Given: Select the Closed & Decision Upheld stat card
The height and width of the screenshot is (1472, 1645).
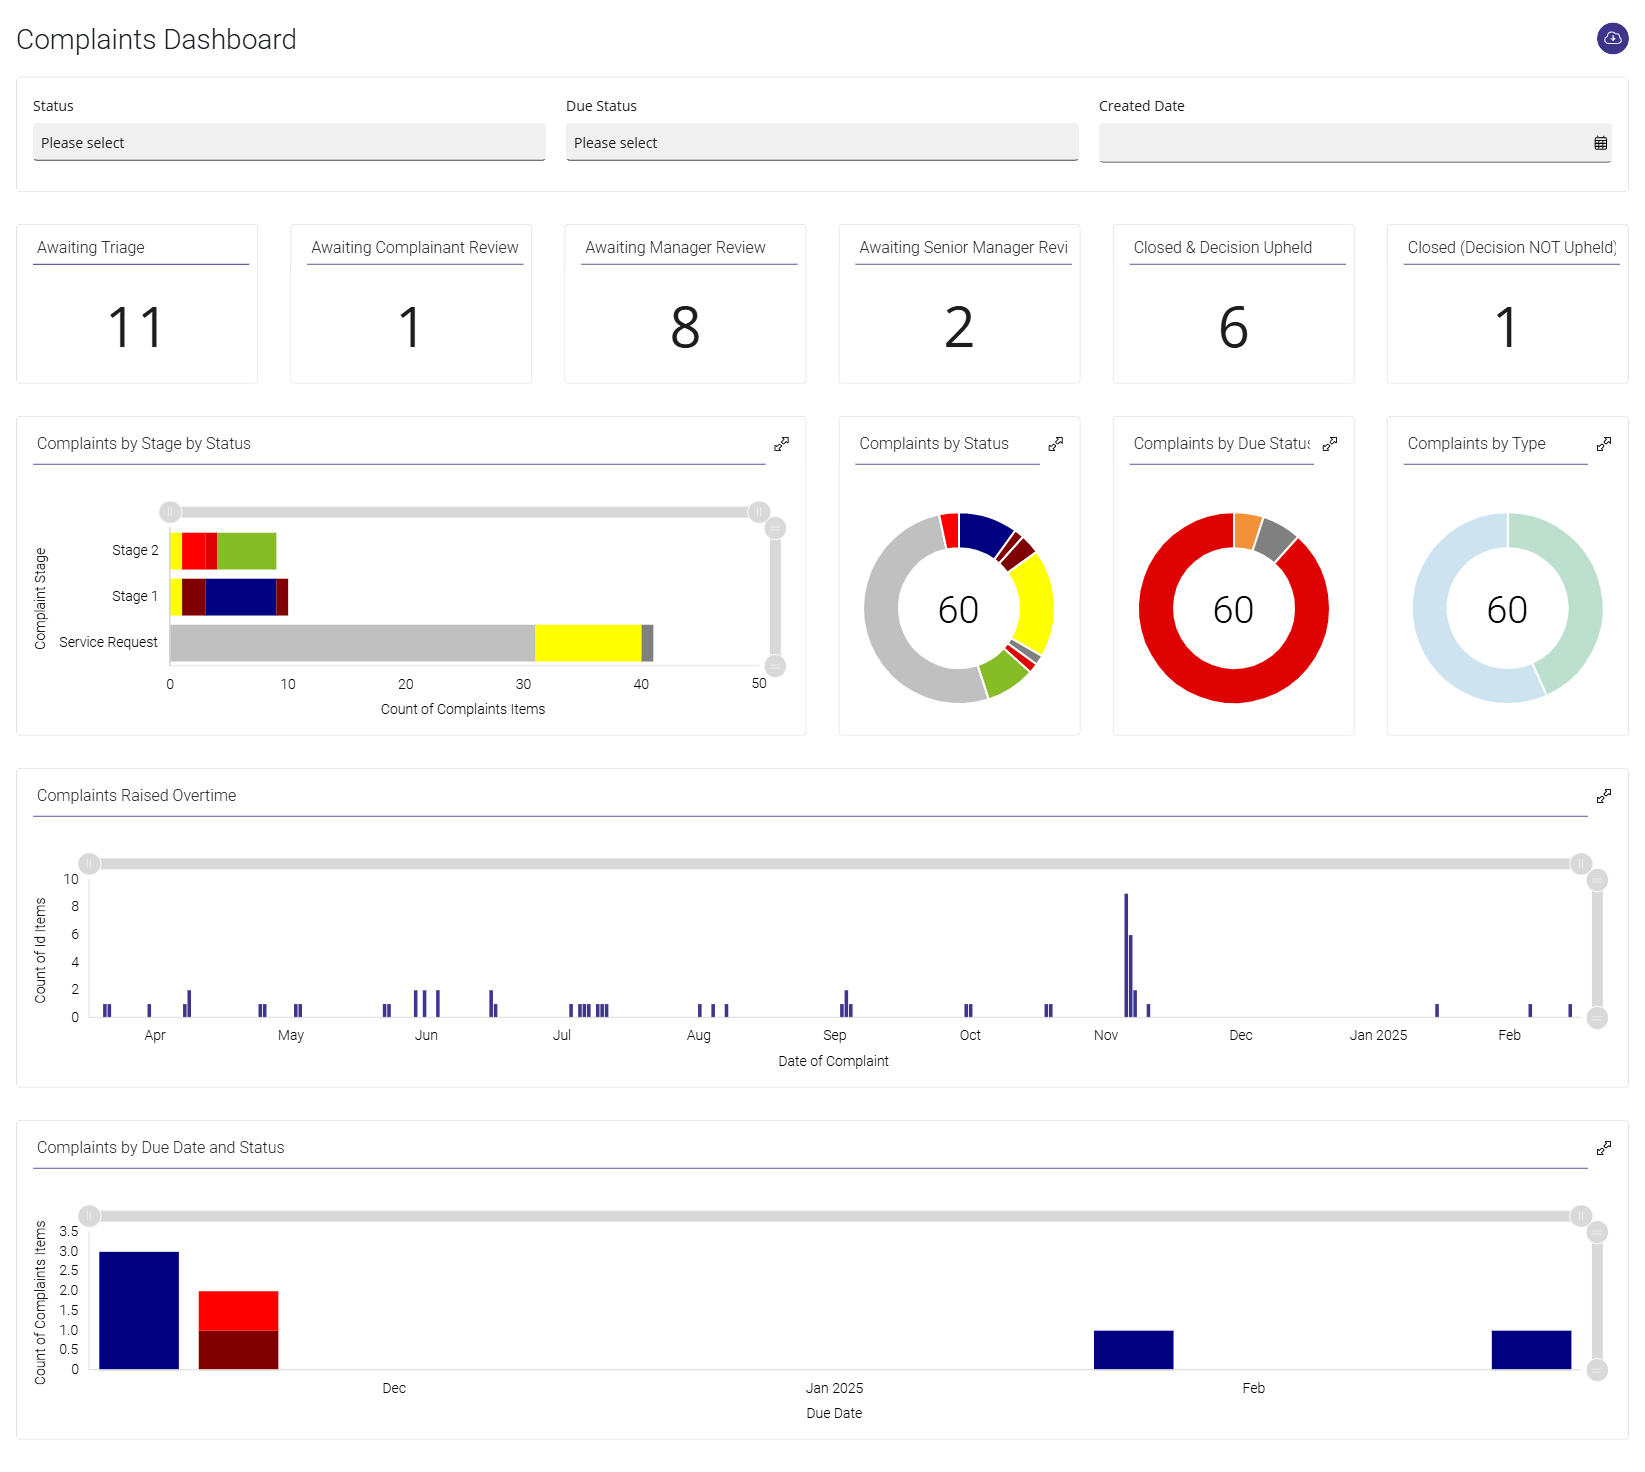Looking at the screenshot, I should 1233,303.
